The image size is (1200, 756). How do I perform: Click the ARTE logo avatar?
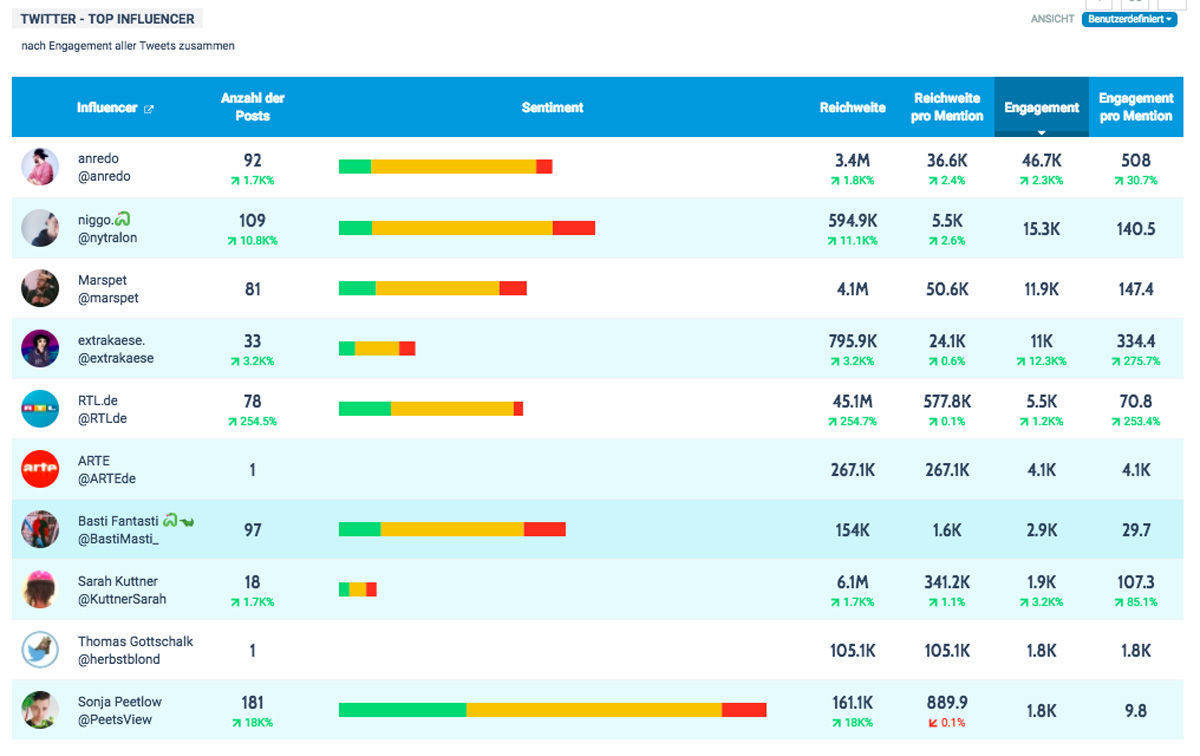(x=40, y=469)
